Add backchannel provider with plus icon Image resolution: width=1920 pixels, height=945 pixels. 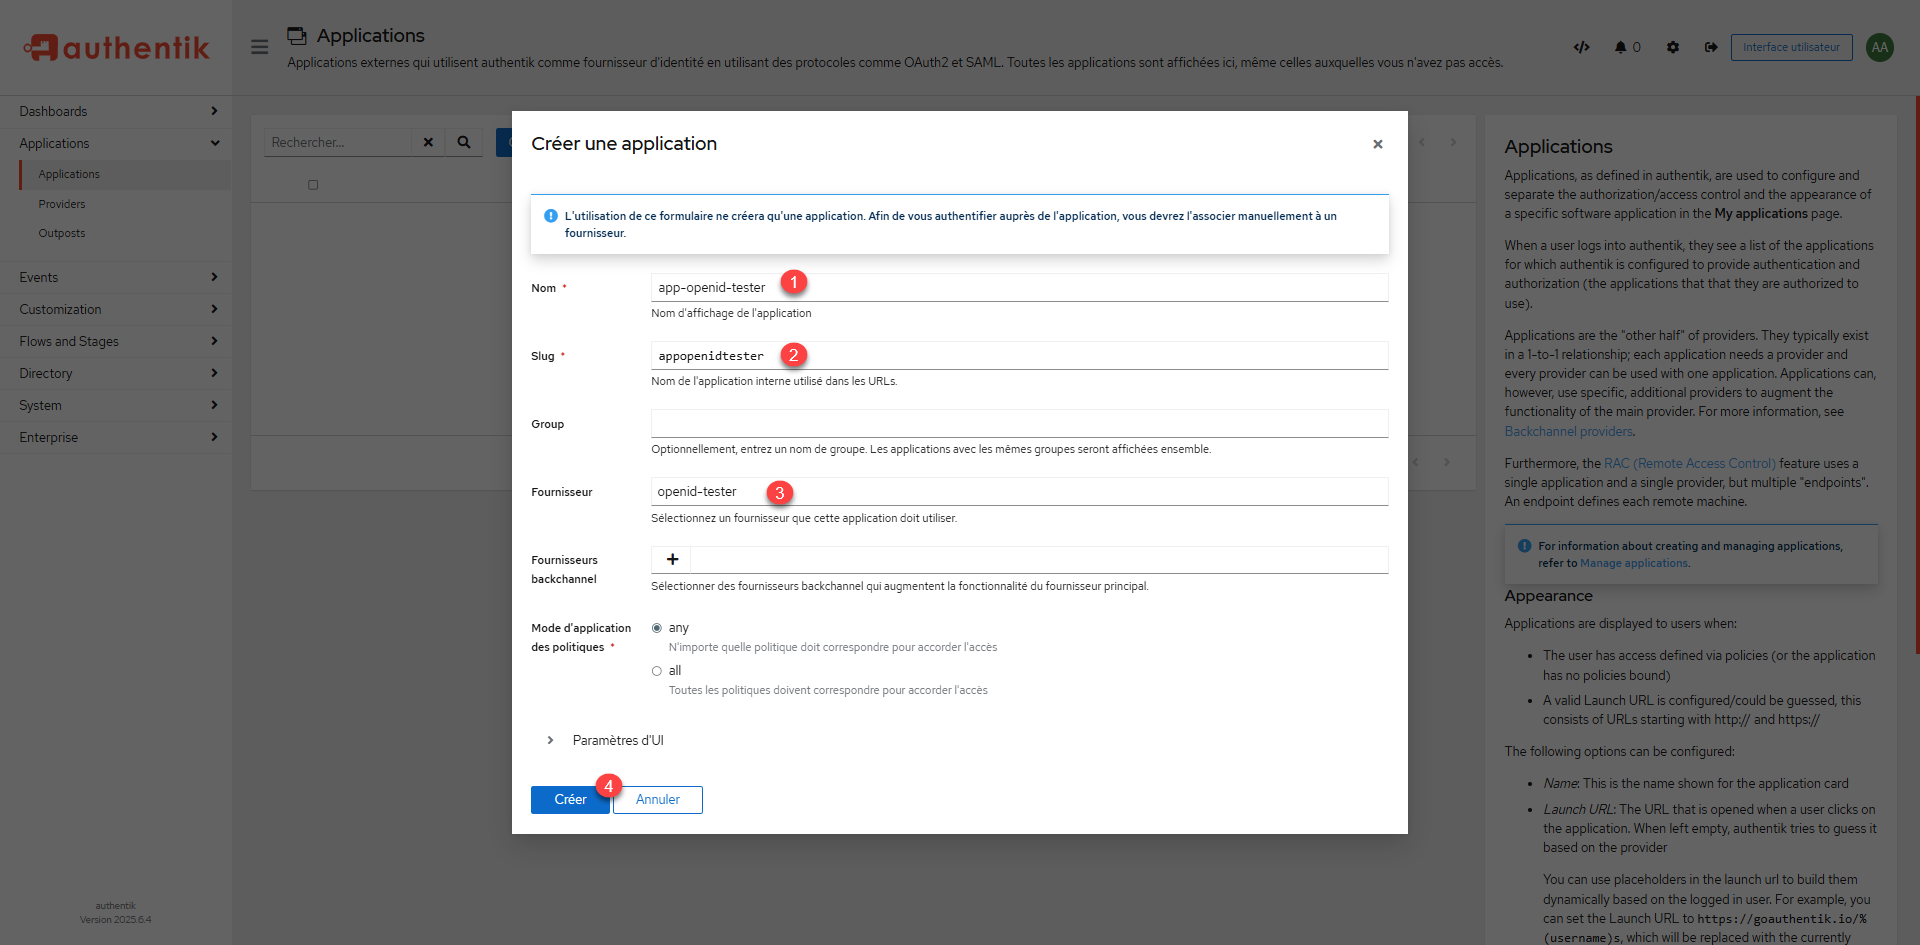coord(672,560)
